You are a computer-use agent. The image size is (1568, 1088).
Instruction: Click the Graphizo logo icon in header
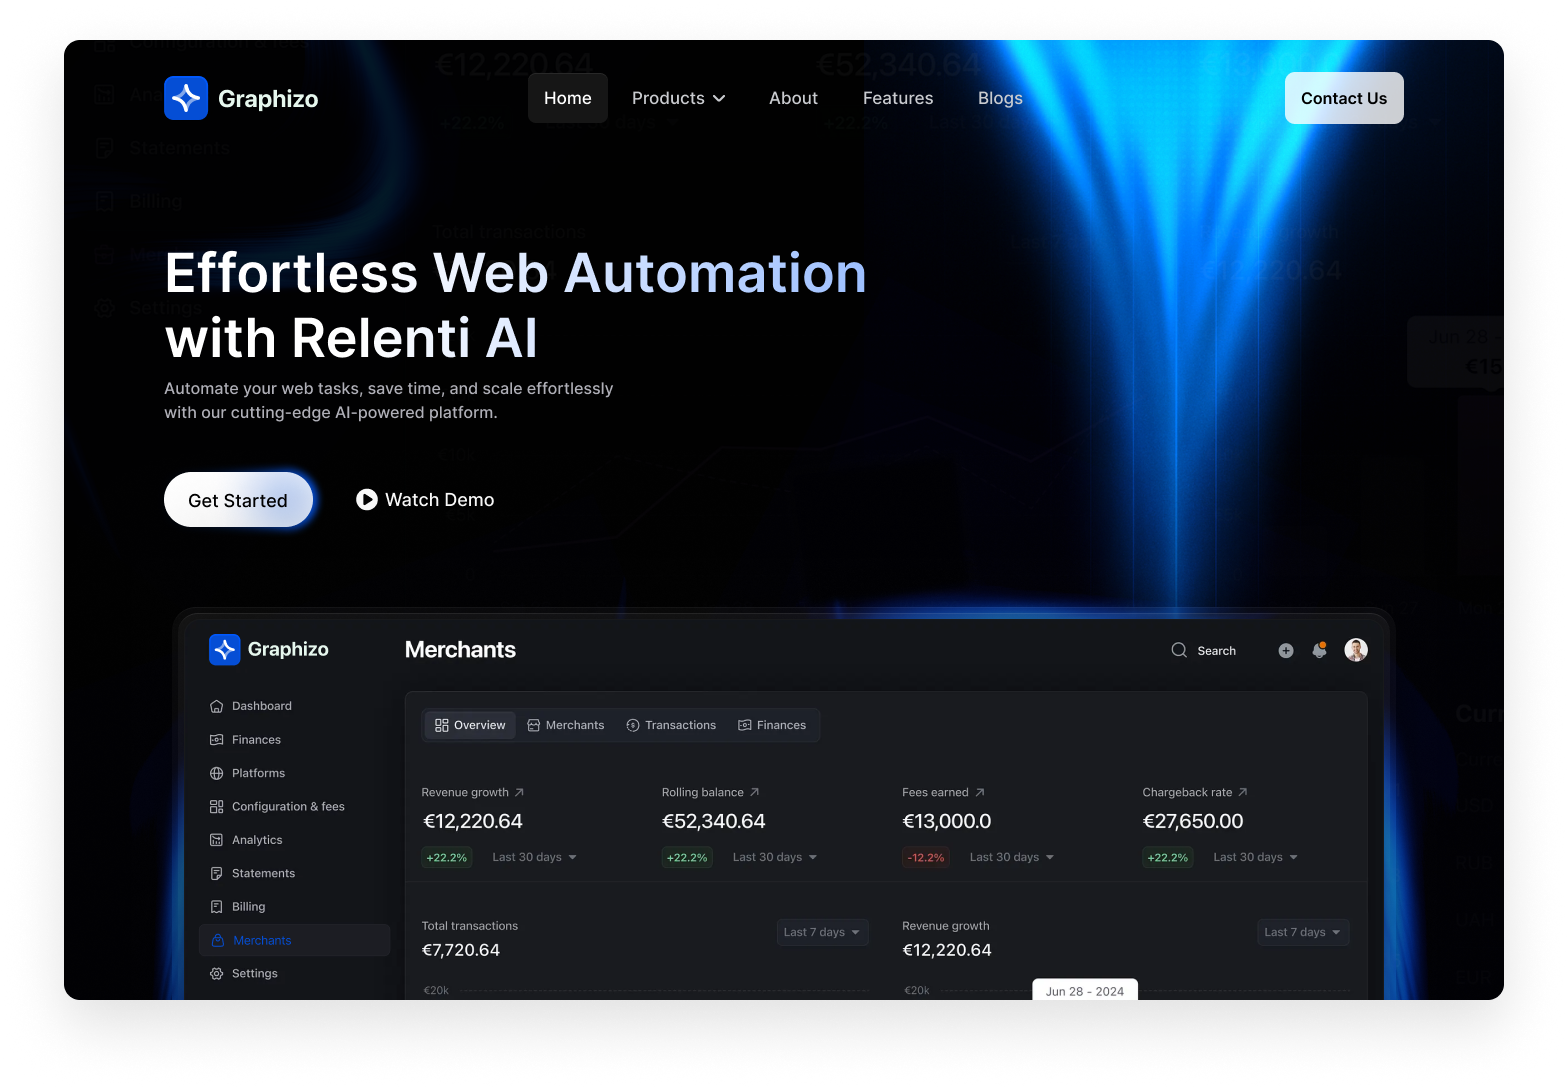[x=186, y=98]
